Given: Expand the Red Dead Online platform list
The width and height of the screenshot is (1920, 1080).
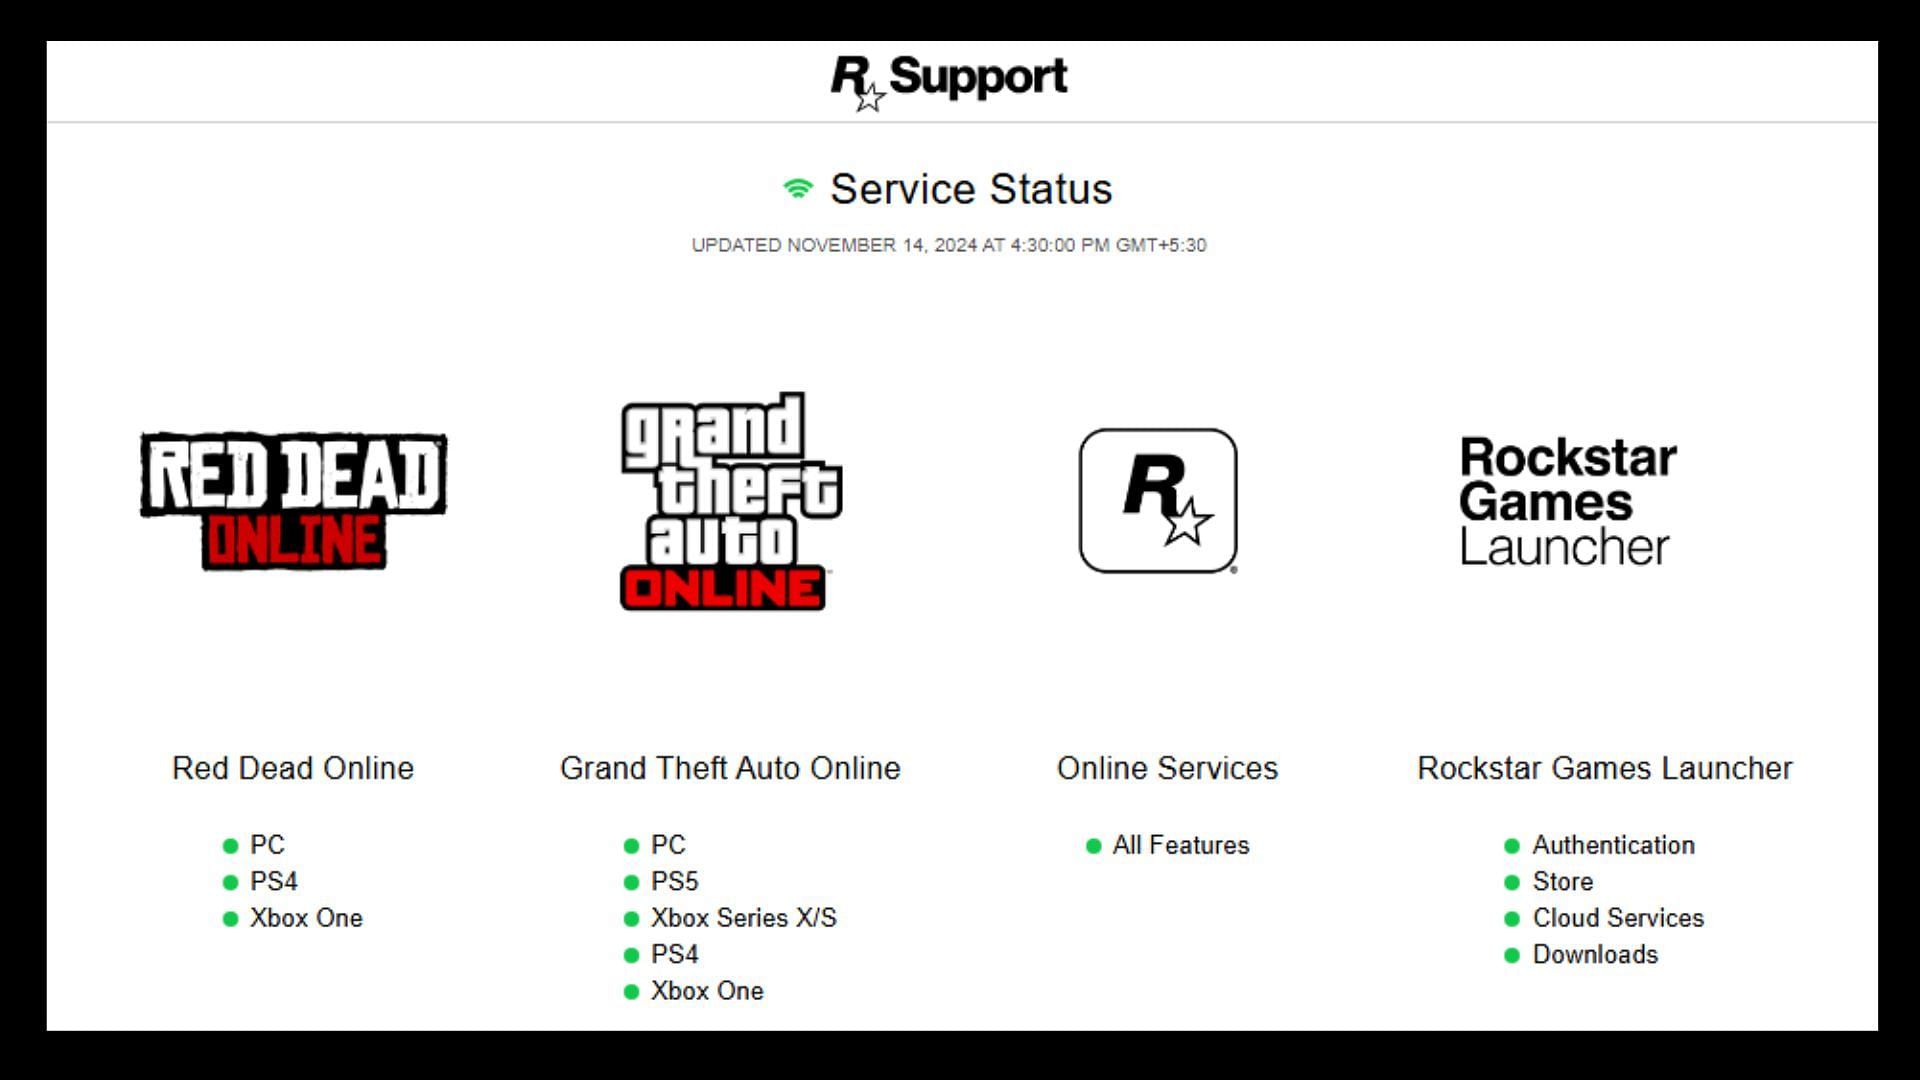Looking at the screenshot, I should click(293, 766).
